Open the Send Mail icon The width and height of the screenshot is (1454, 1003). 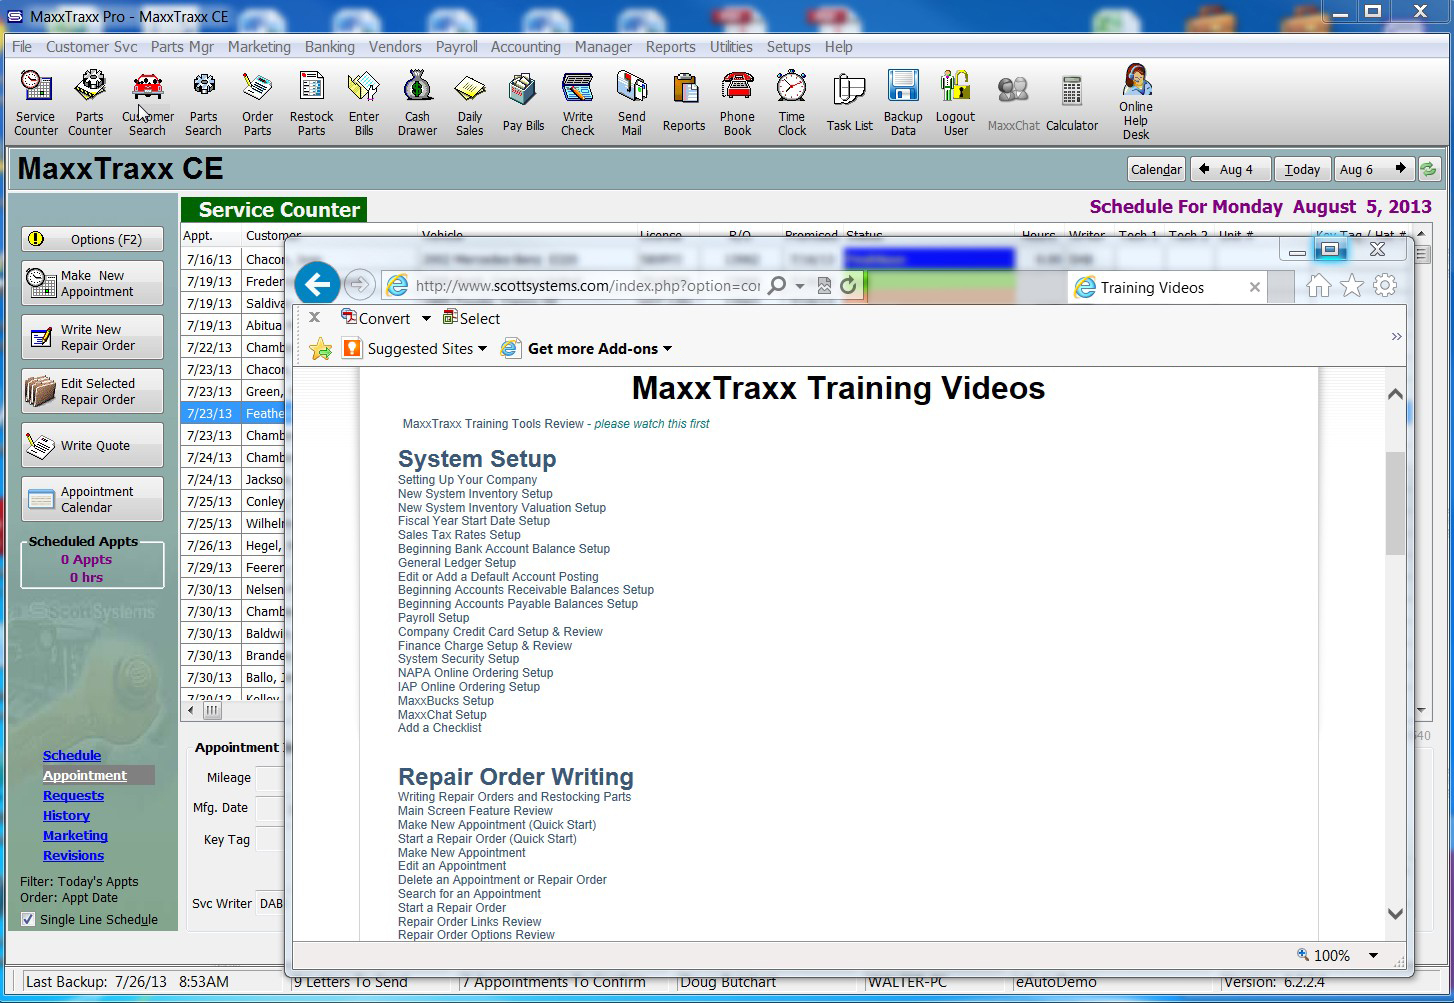tap(631, 102)
